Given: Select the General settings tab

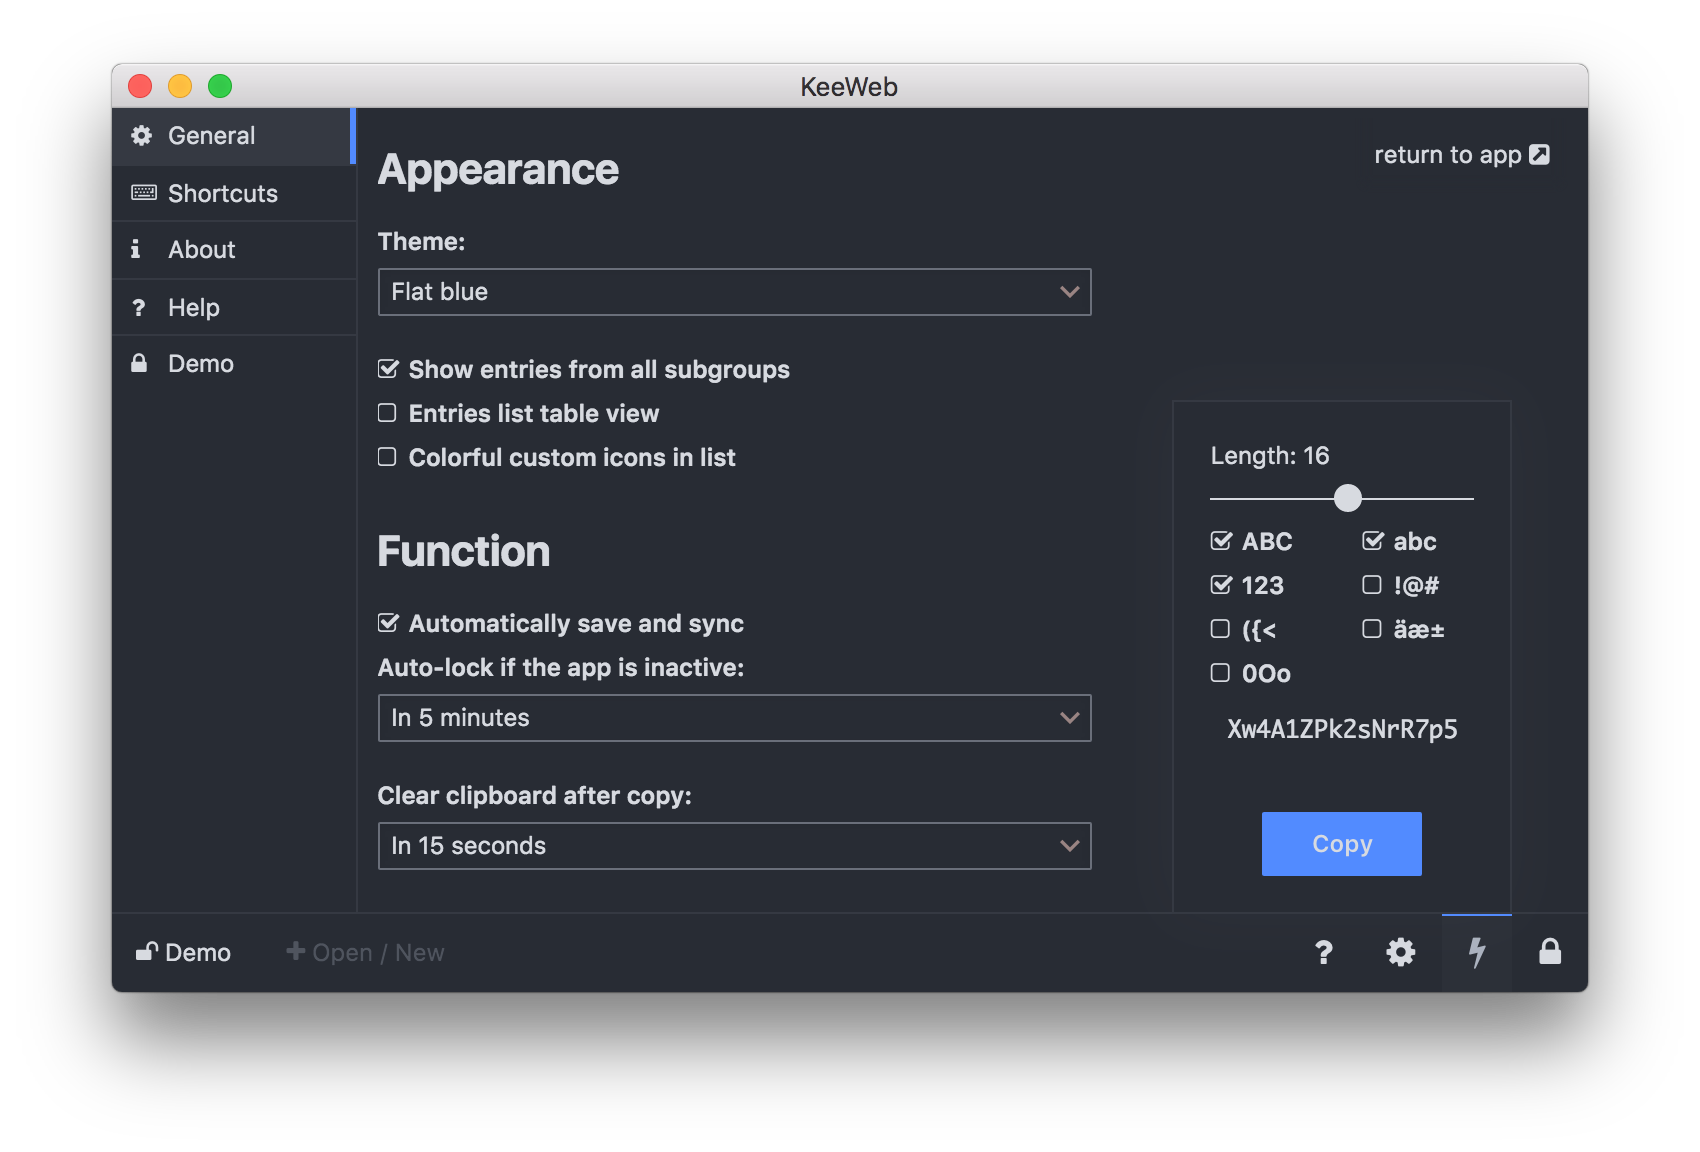Looking at the screenshot, I should click(234, 136).
